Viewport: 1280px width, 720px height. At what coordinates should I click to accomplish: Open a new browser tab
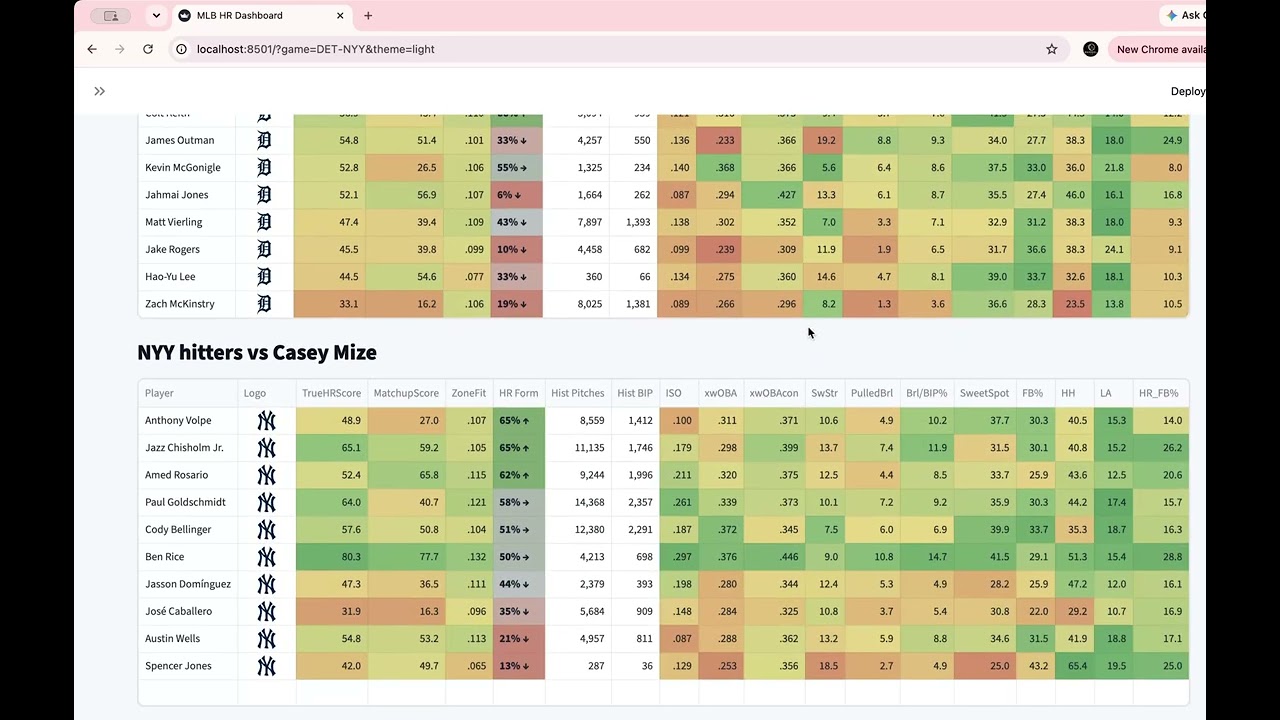tap(368, 16)
